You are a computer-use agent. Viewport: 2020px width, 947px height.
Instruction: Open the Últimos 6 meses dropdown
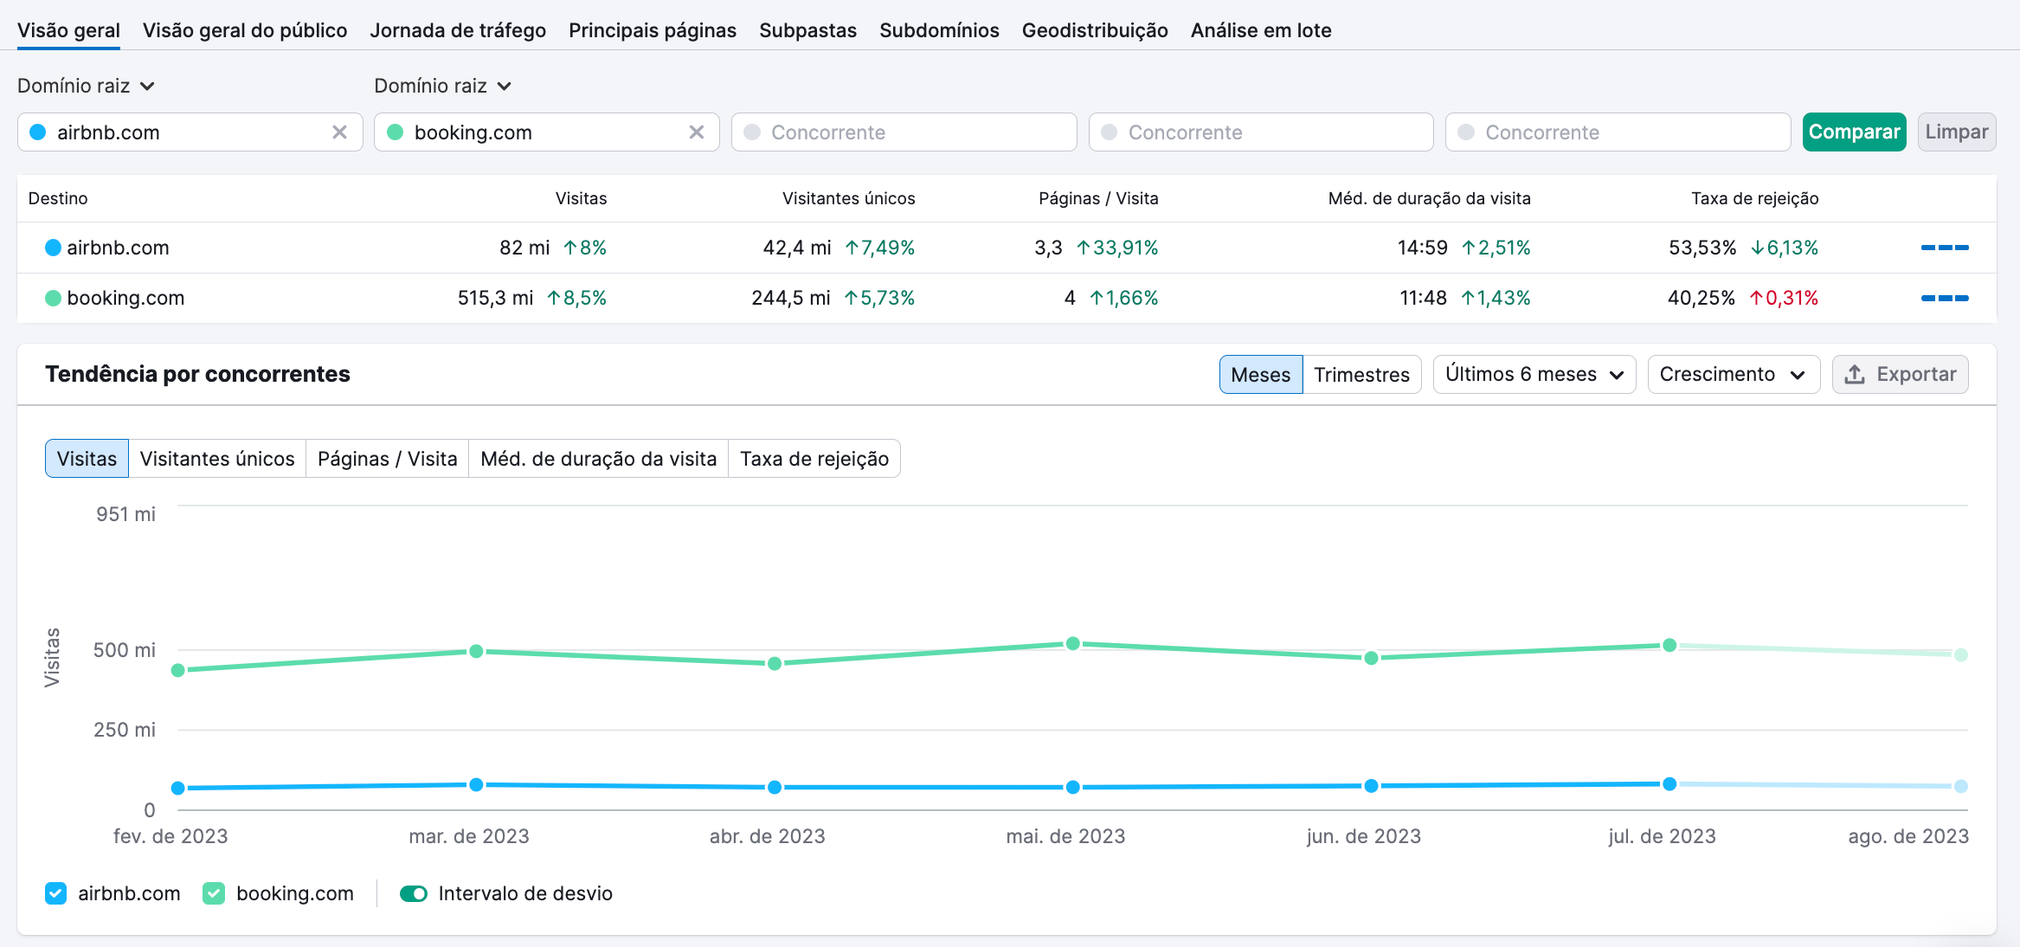pyautogui.click(x=1534, y=373)
